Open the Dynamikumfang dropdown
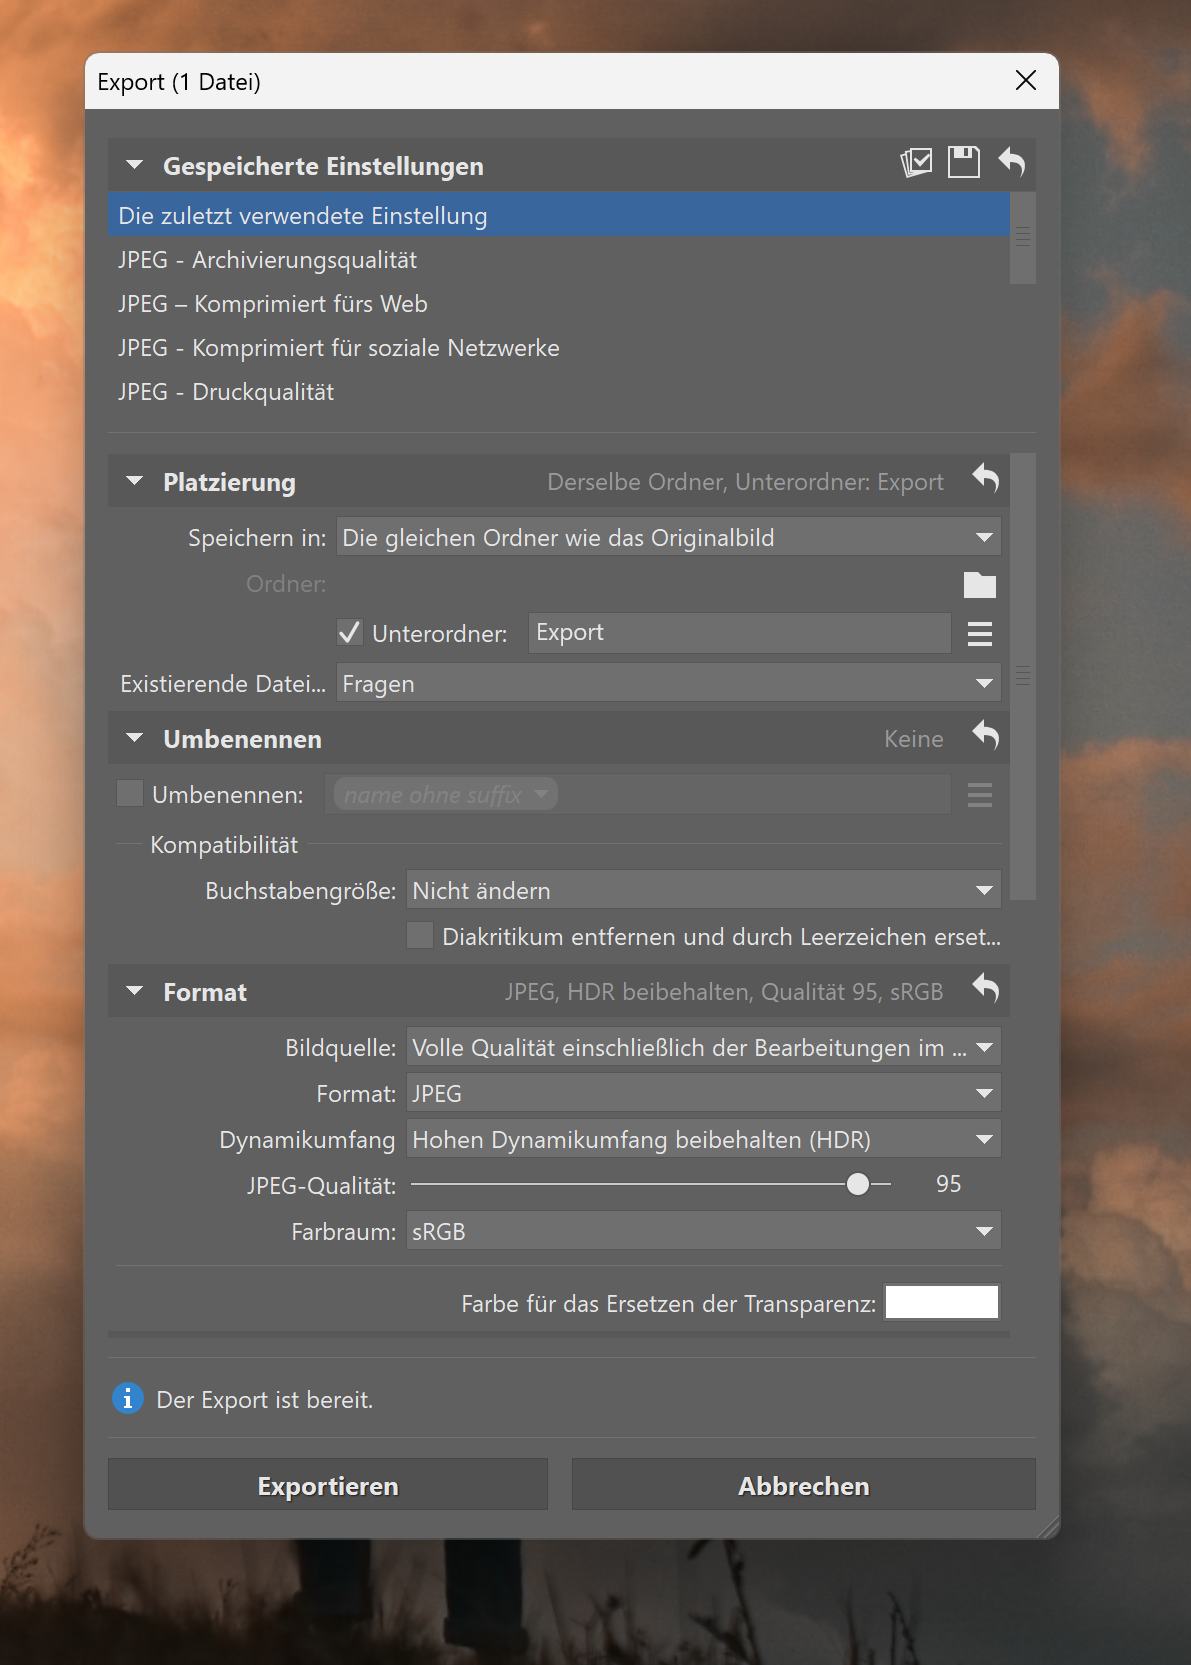Viewport: 1191px width, 1665px height. pyautogui.click(x=704, y=1139)
